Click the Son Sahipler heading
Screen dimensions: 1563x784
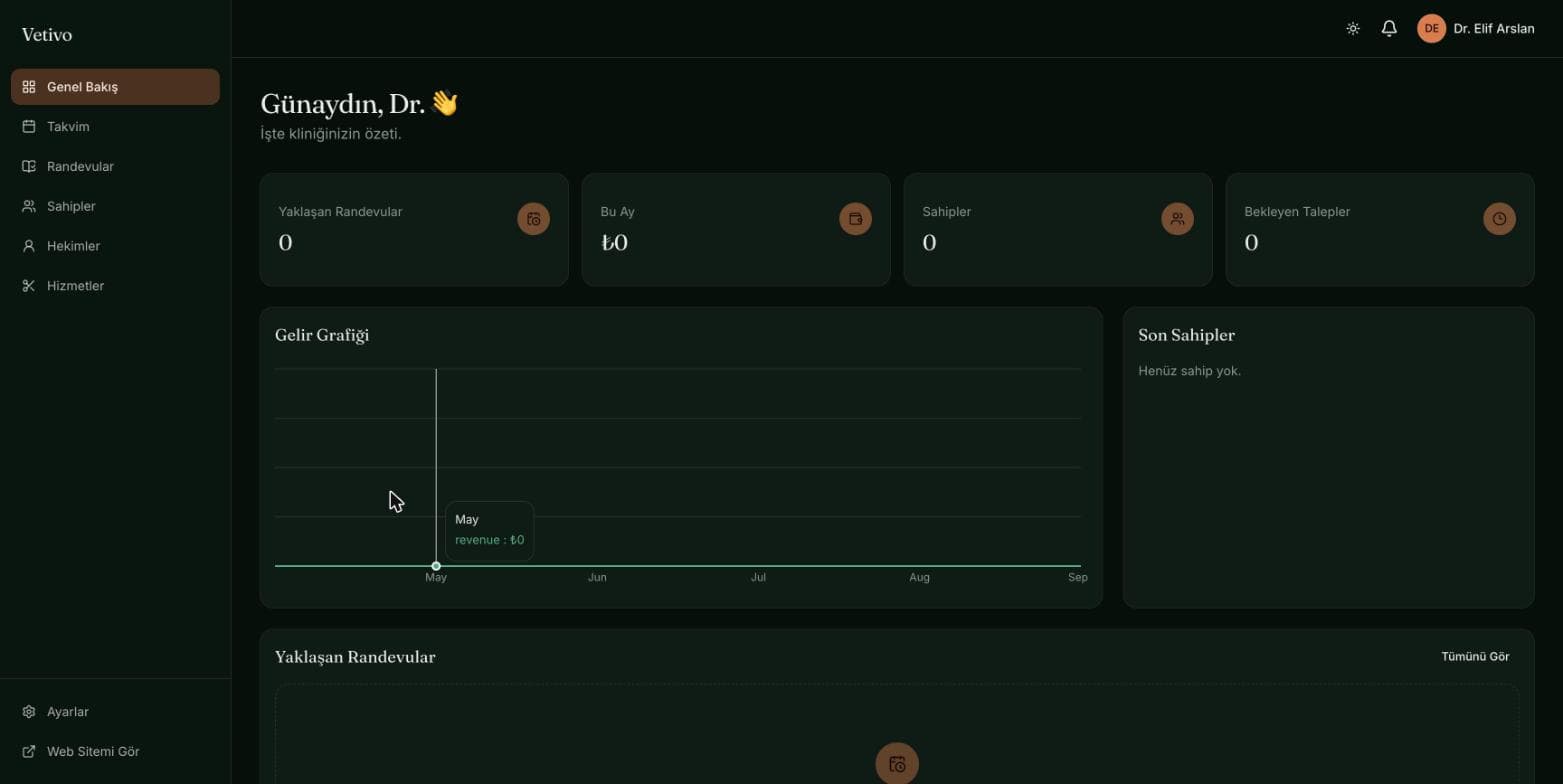[1187, 335]
